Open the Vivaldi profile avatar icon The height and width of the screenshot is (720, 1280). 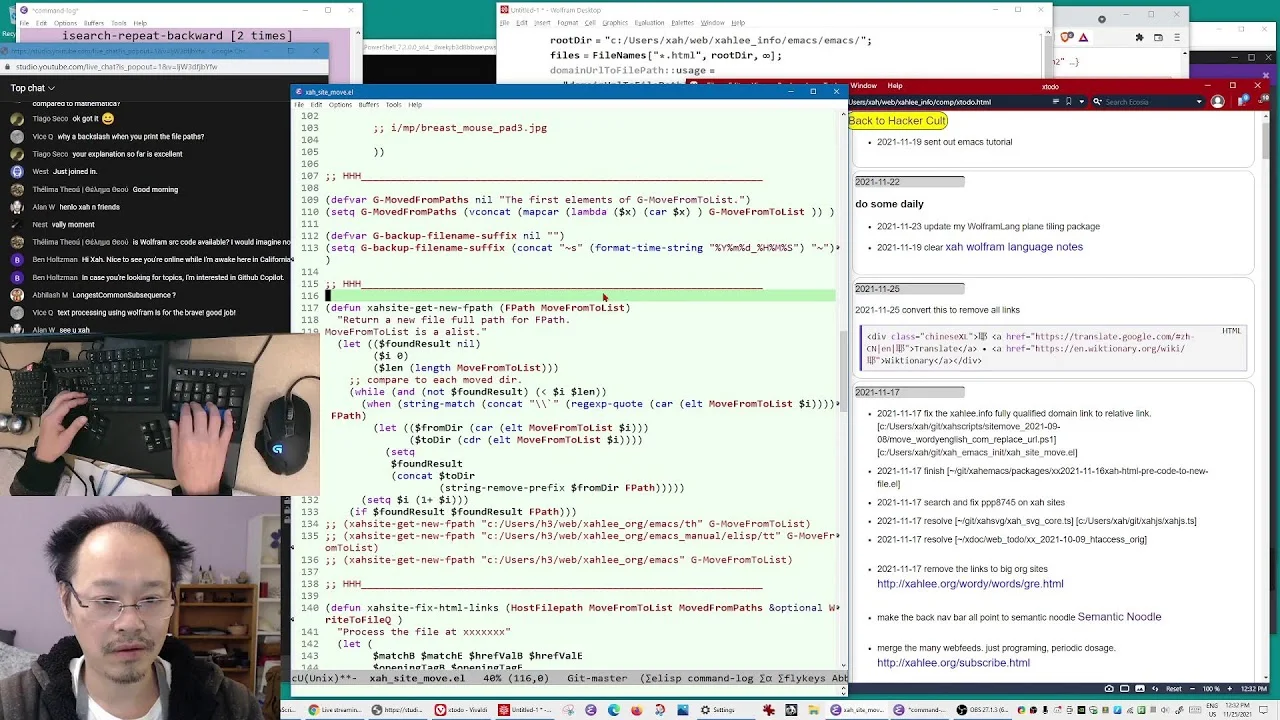click(x=1217, y=101)
